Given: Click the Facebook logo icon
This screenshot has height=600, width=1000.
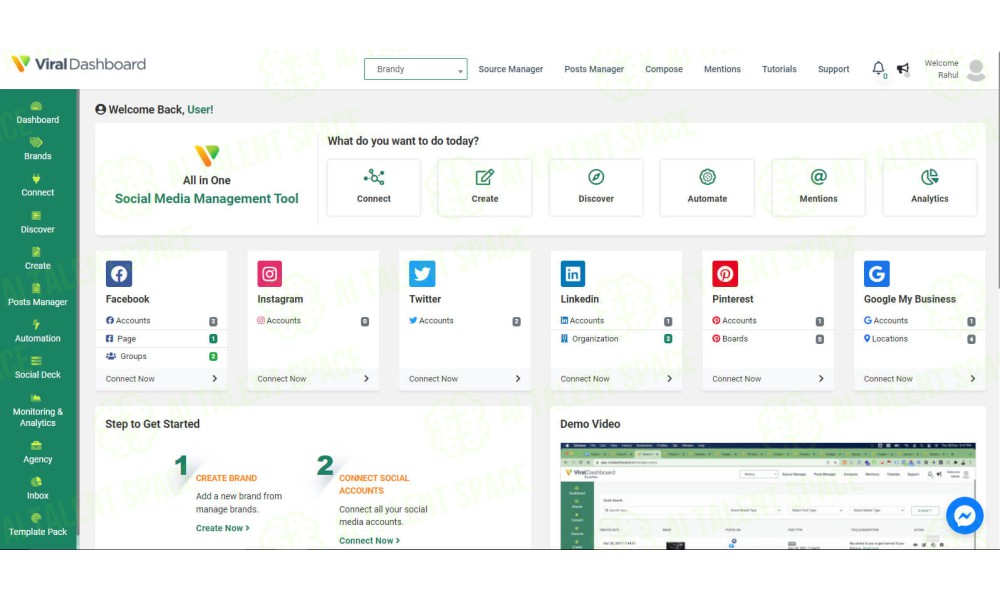Looking at the screenshot, I should [119, 274].
